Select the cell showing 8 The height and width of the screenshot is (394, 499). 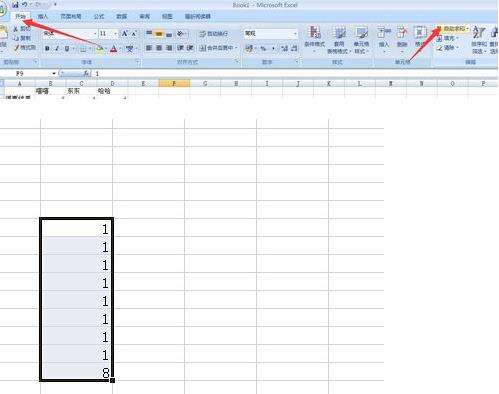click(77, 372)
